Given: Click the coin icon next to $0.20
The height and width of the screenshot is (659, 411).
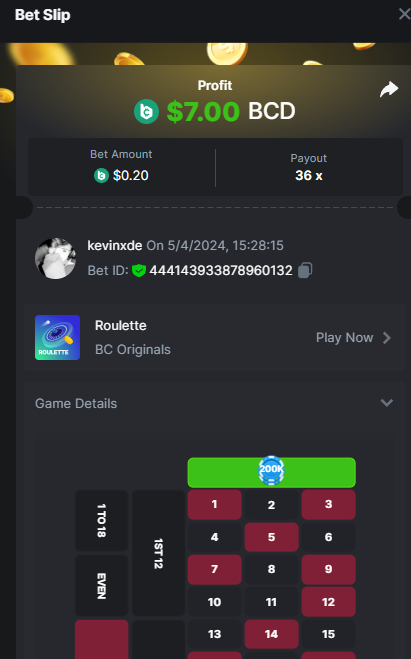Looking at the screenshot, I should 101,175.
